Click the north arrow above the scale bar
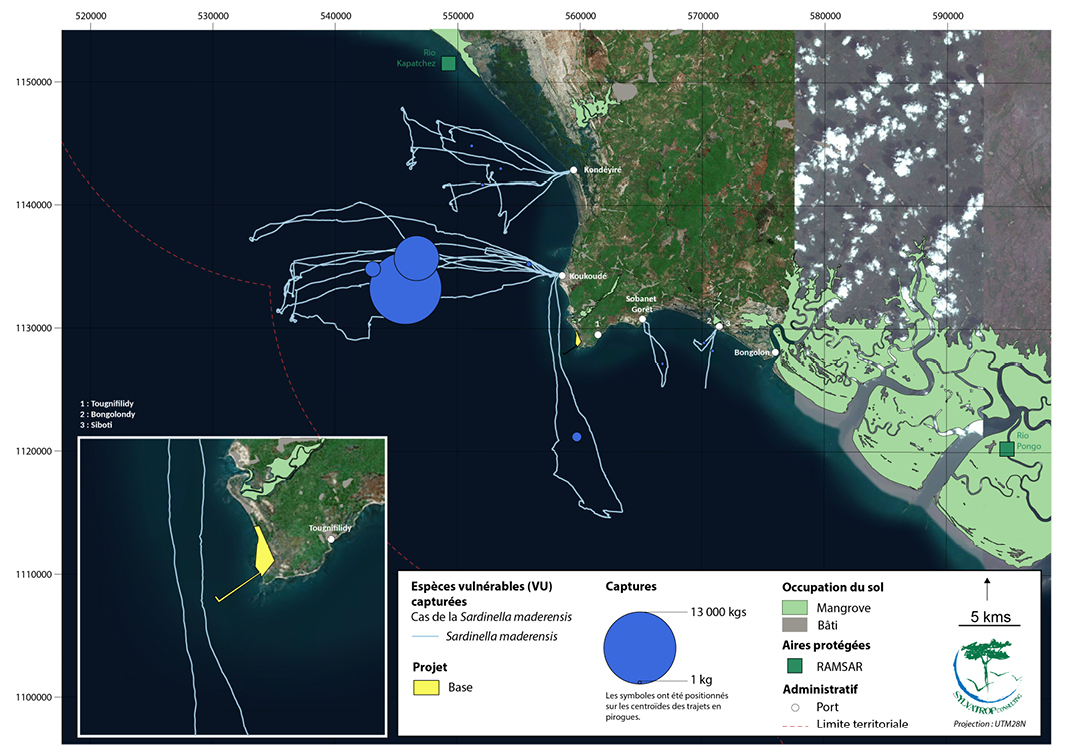 [987, 589]
